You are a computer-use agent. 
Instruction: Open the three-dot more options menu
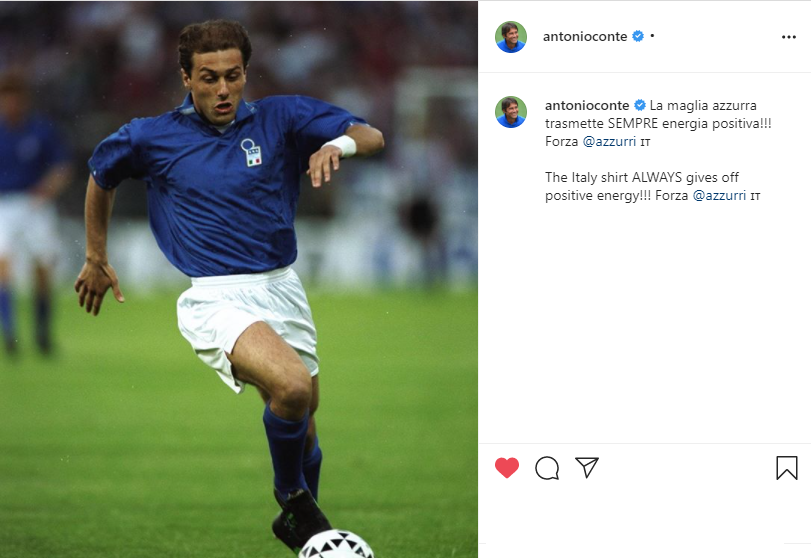point(789,37)
